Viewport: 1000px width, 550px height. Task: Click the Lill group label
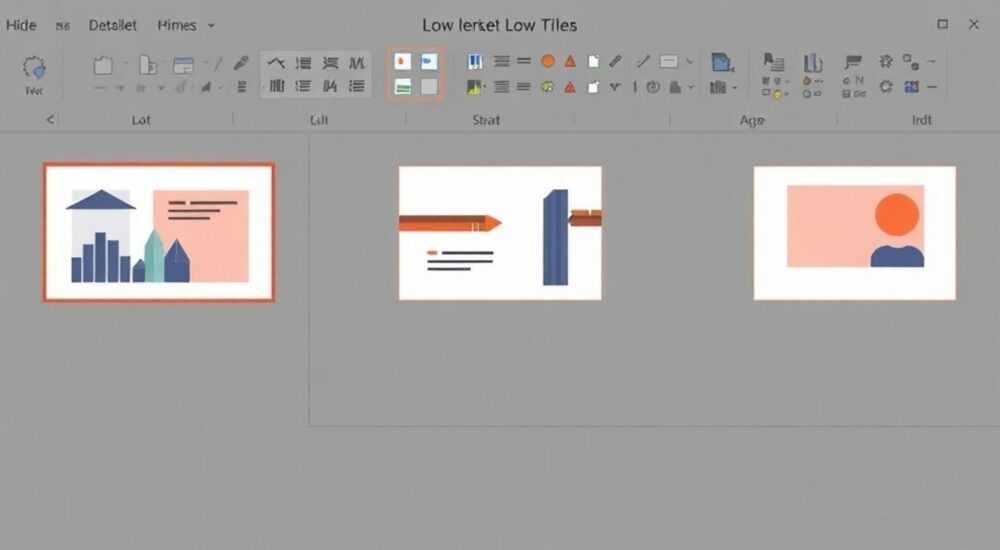318,120
